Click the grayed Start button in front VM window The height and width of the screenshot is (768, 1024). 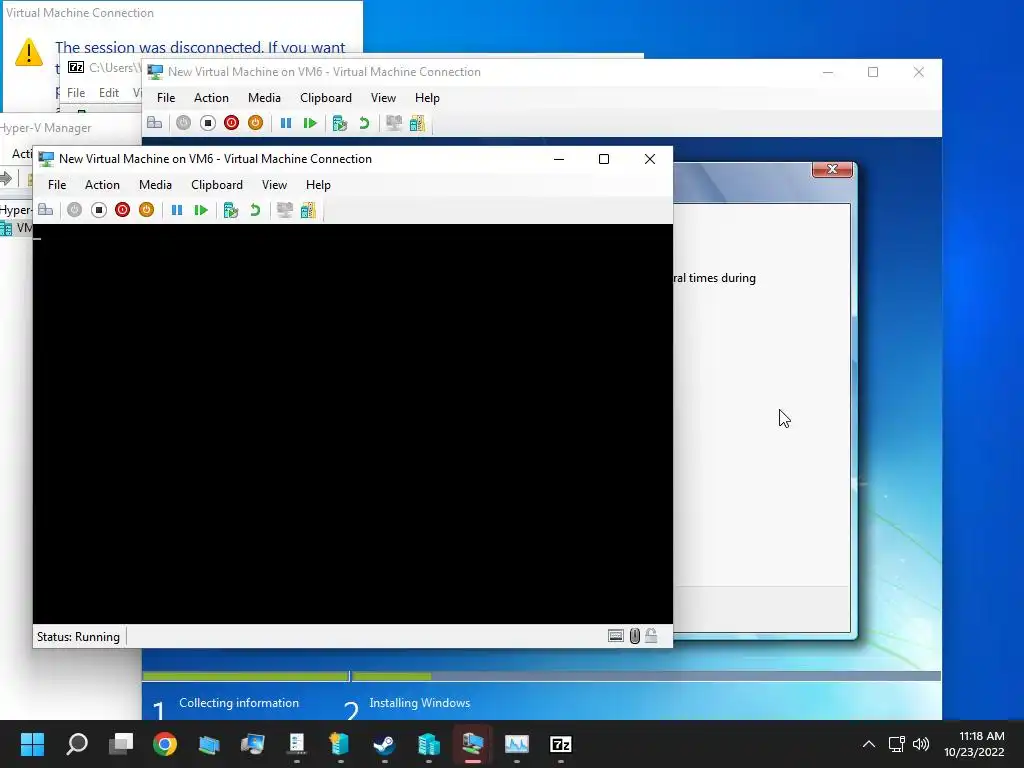[x=74, y=210]
